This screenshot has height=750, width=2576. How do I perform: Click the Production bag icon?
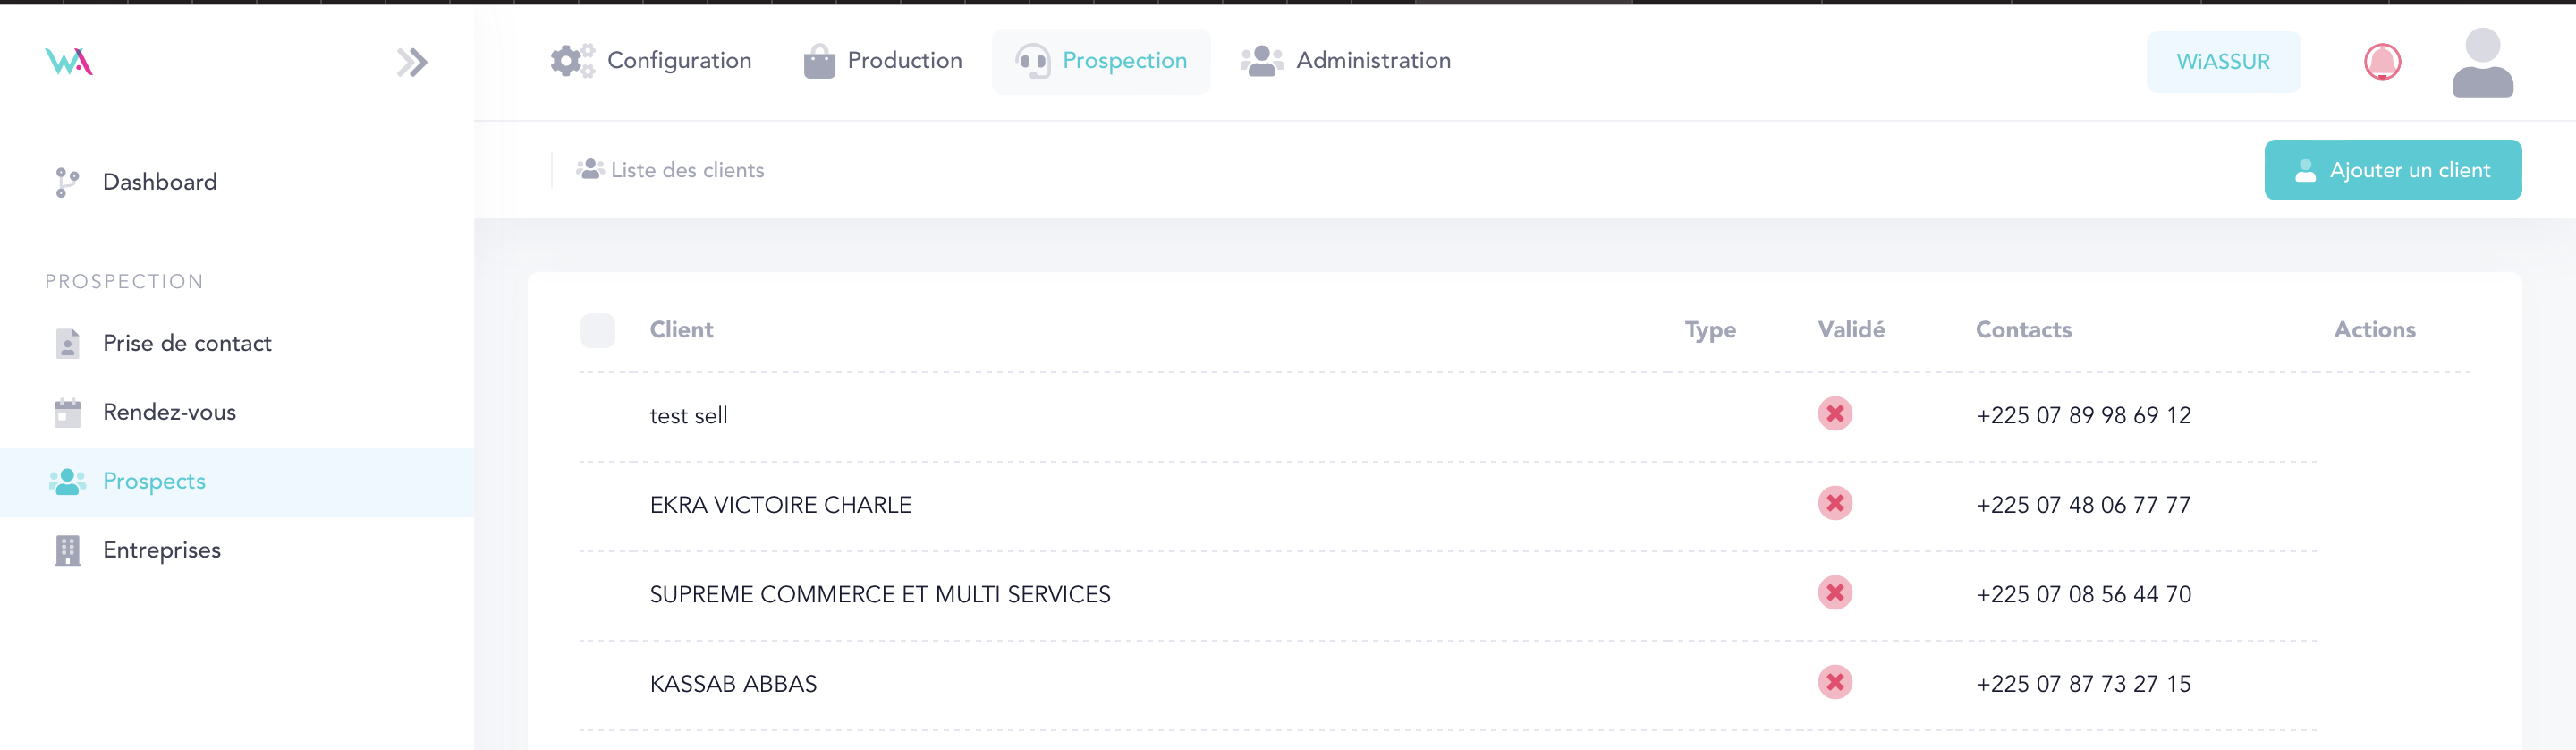(x=819, y=61)
